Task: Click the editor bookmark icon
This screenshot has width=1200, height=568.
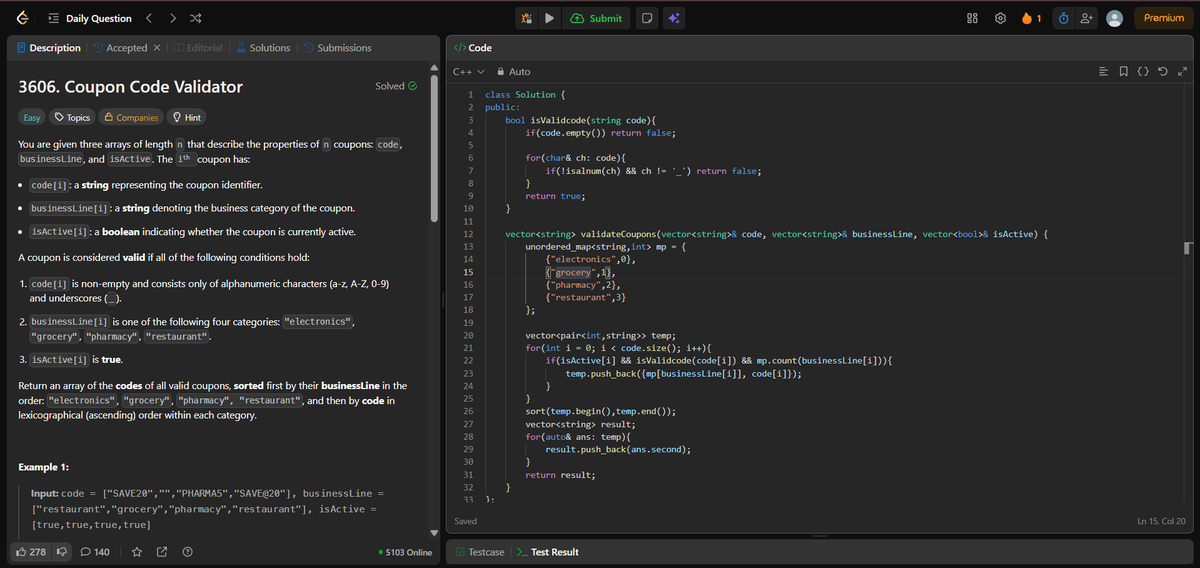Action: click(1125, 72)
